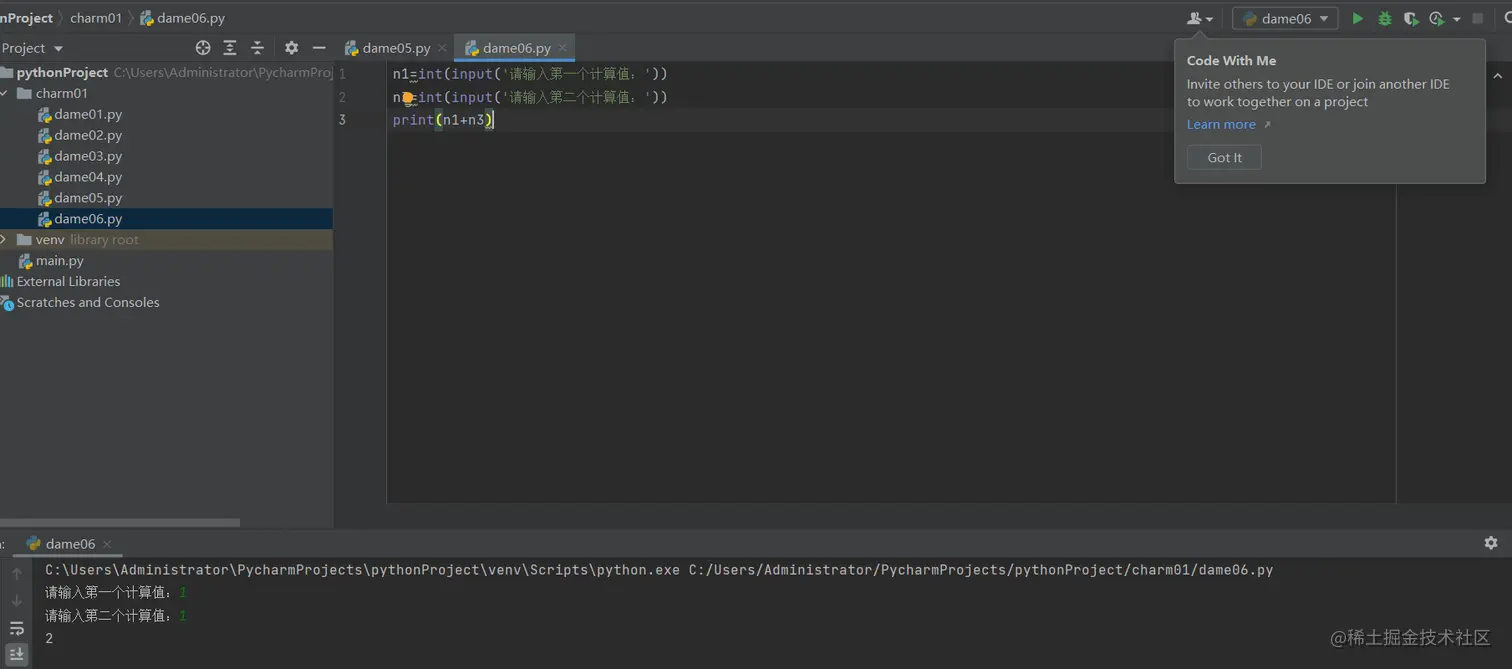Select External Libraries node
The image size is (1512, 669).
(68, 282)
